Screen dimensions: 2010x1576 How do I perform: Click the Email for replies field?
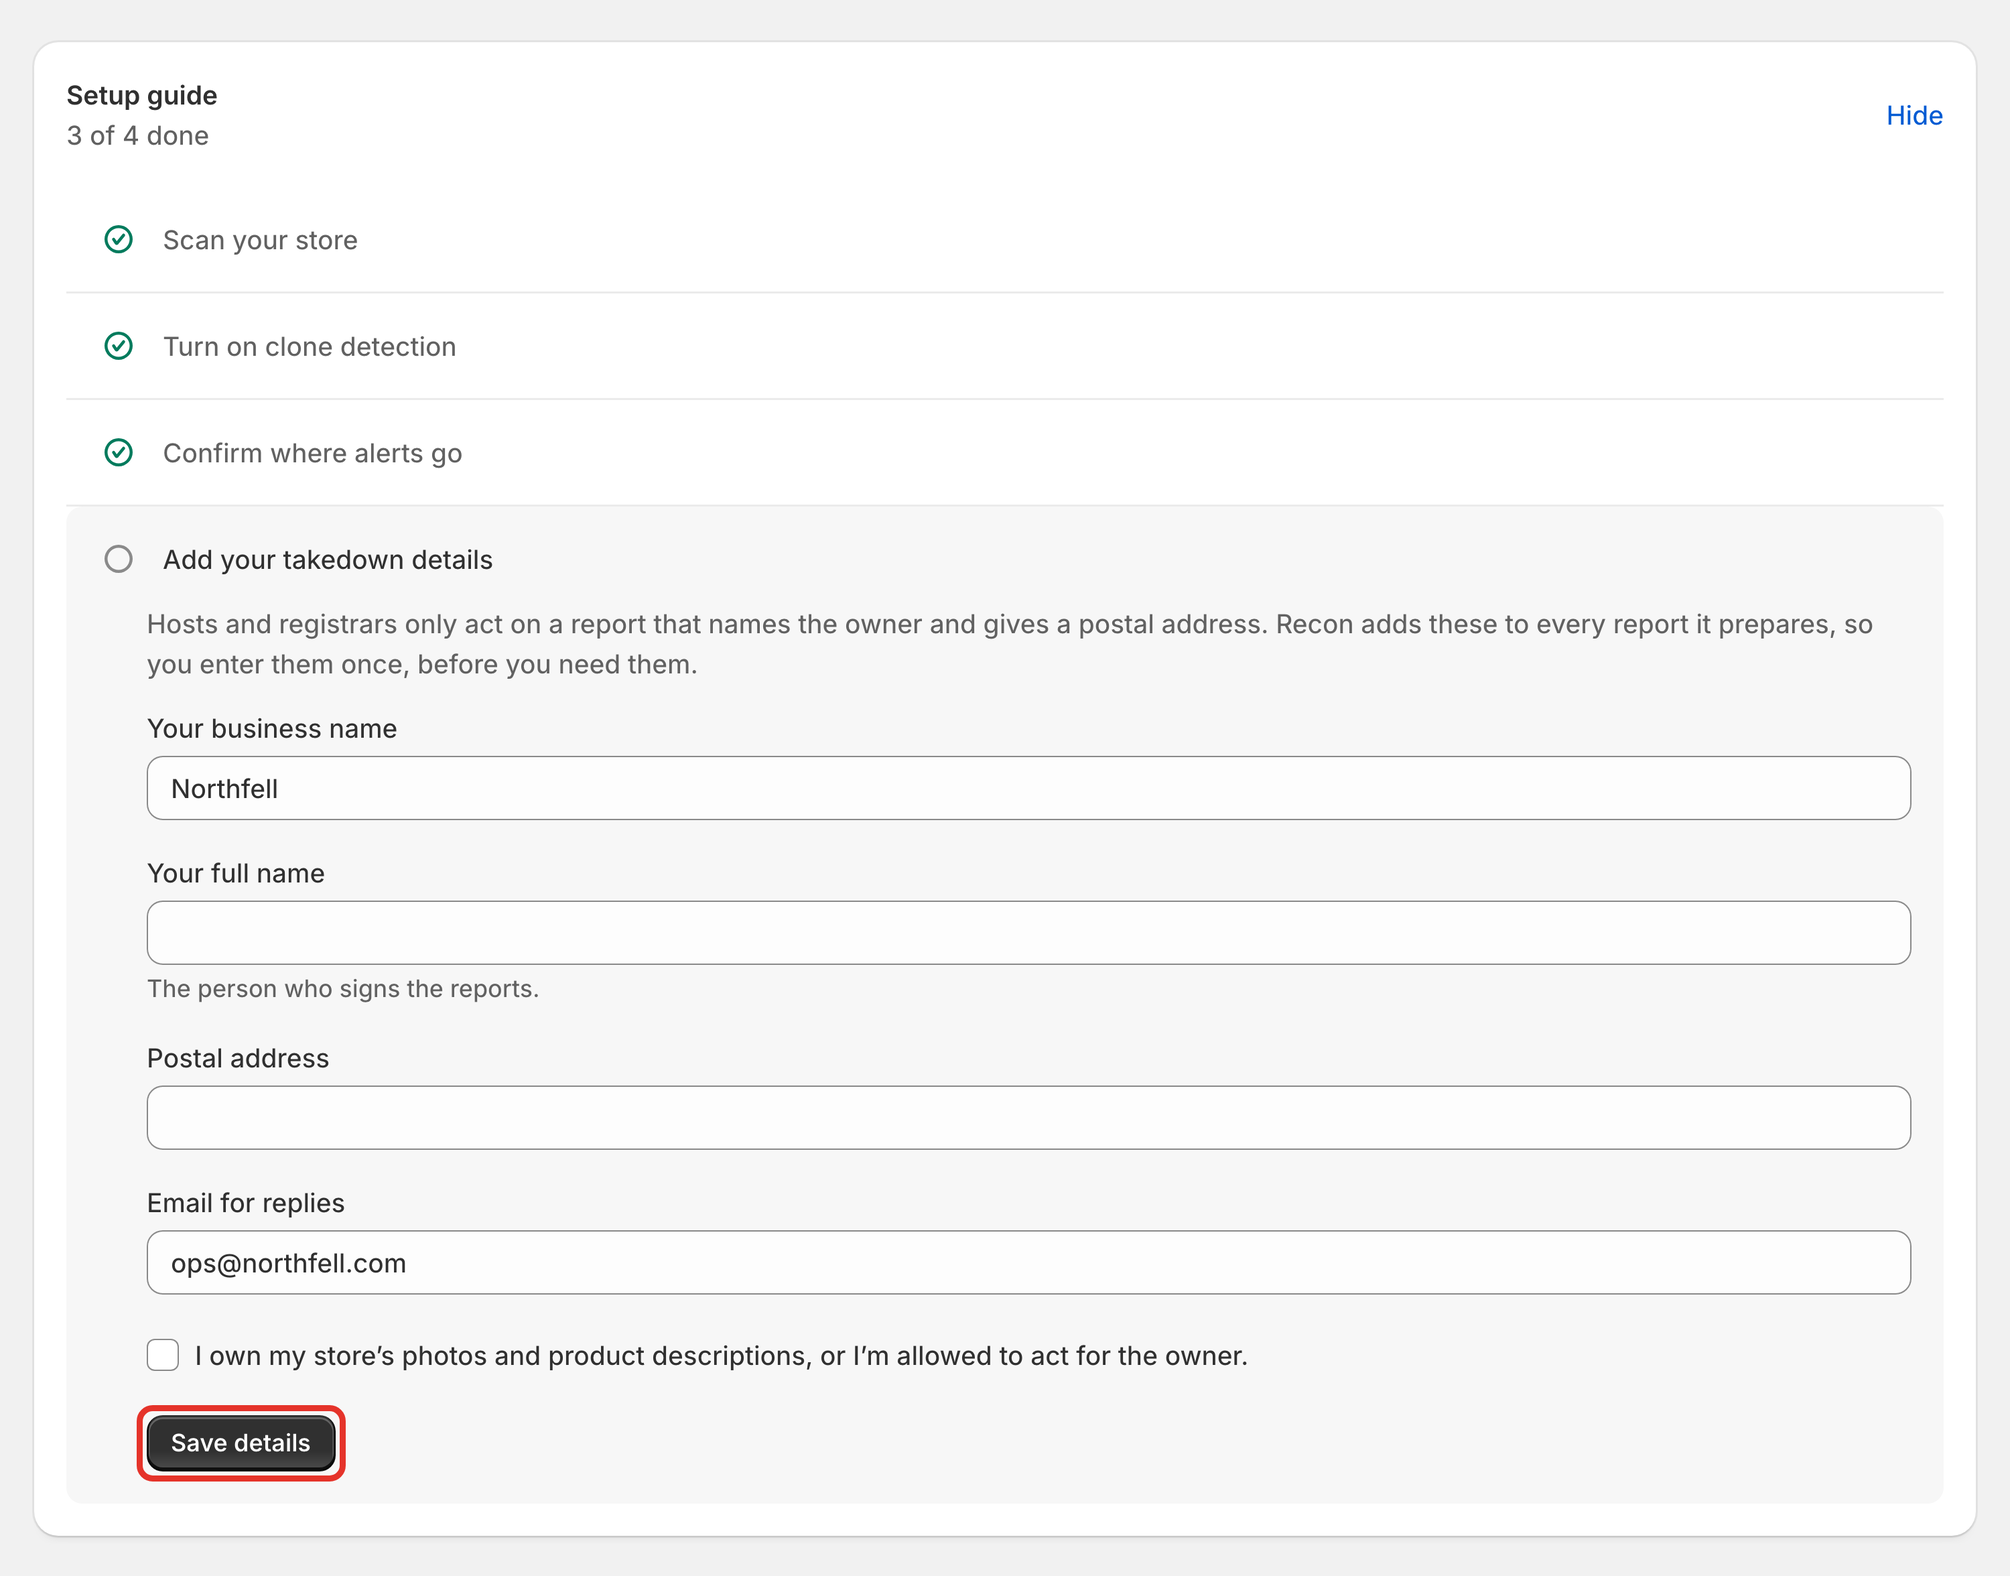[x=1029, y=1263]
